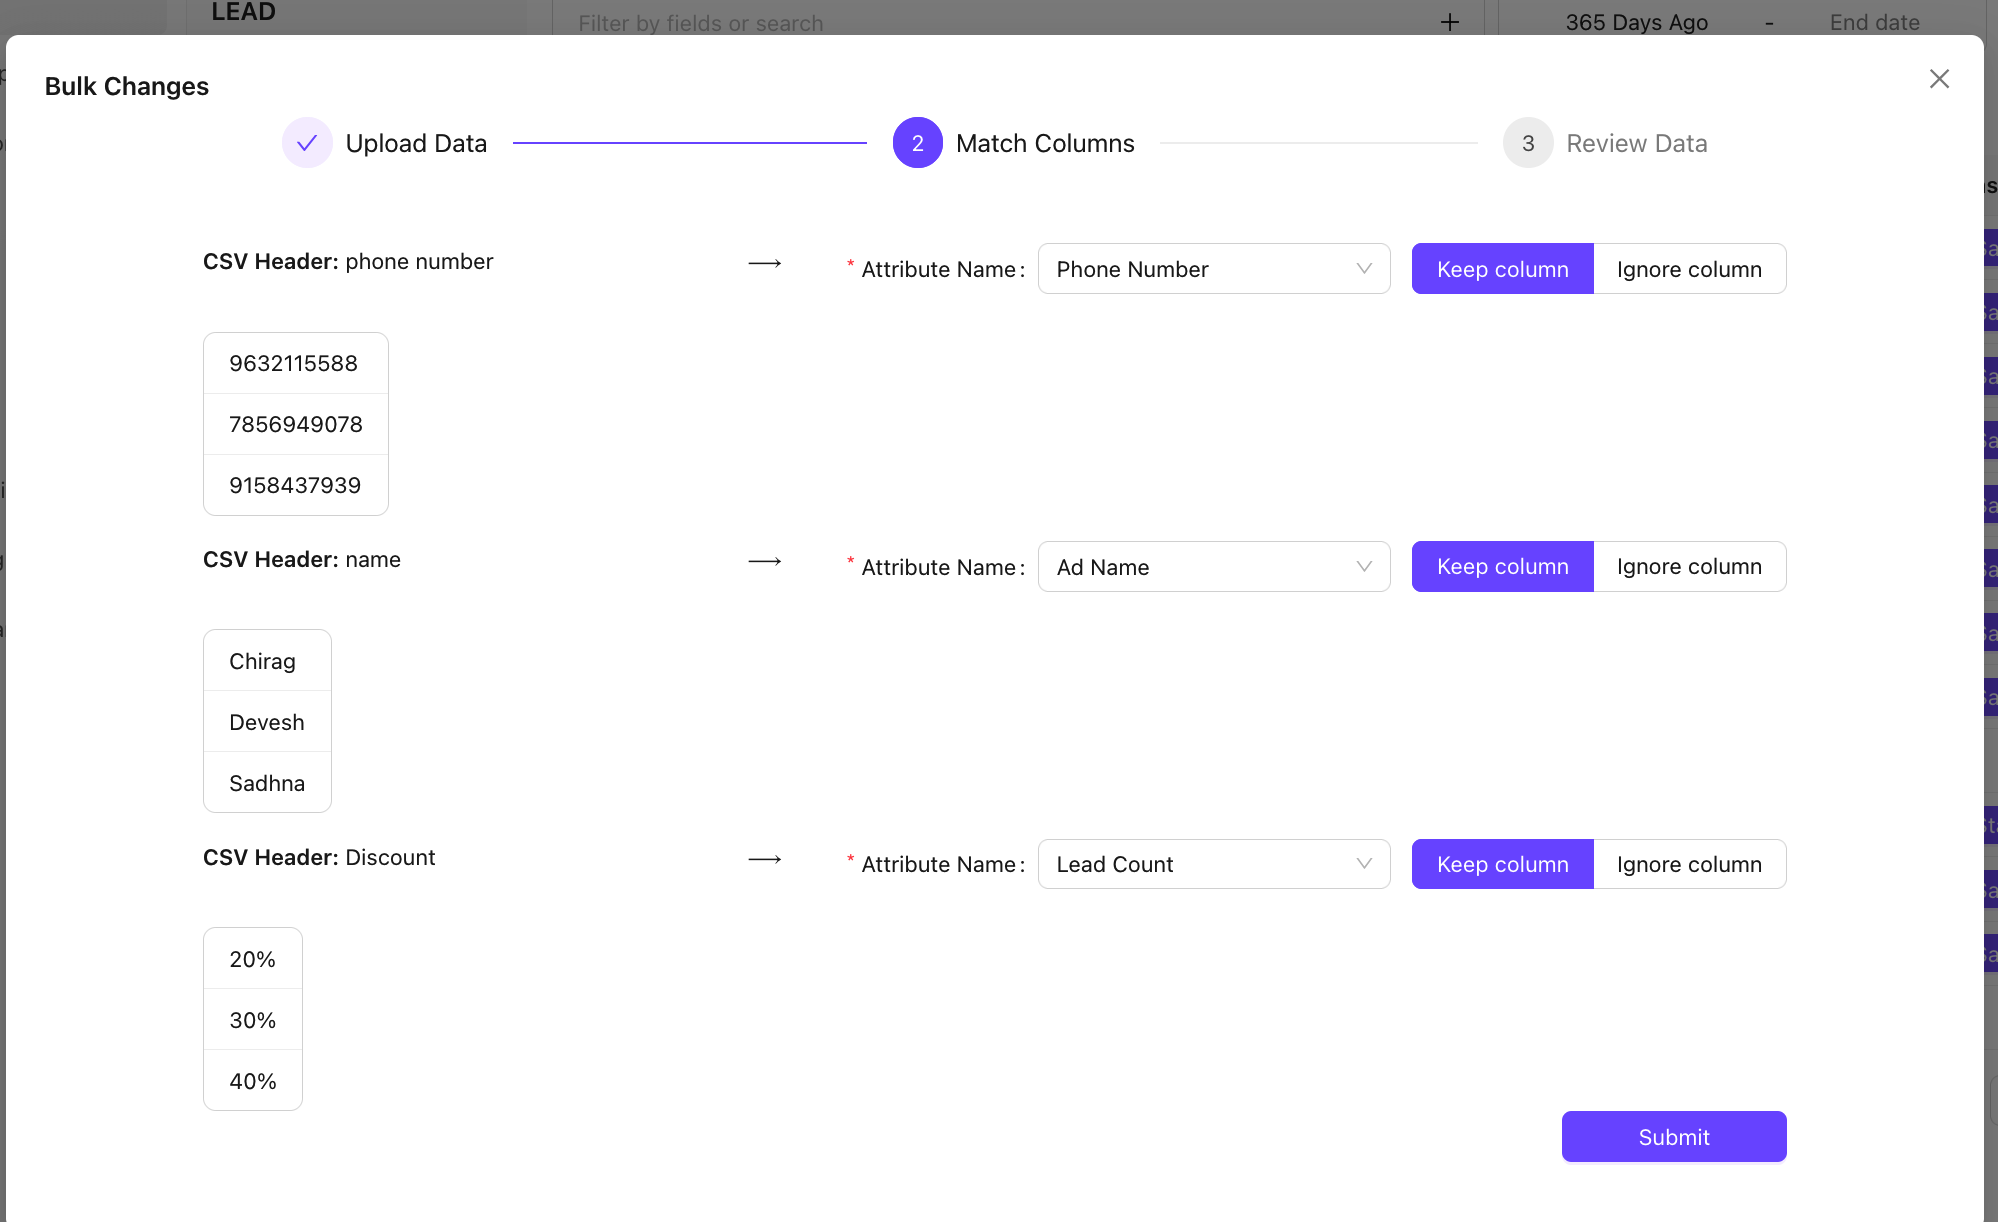Screen dimensions: 1998x1222
Task: Open the Ad Name attribute dropdown
Action: [x=1213, y=567]
